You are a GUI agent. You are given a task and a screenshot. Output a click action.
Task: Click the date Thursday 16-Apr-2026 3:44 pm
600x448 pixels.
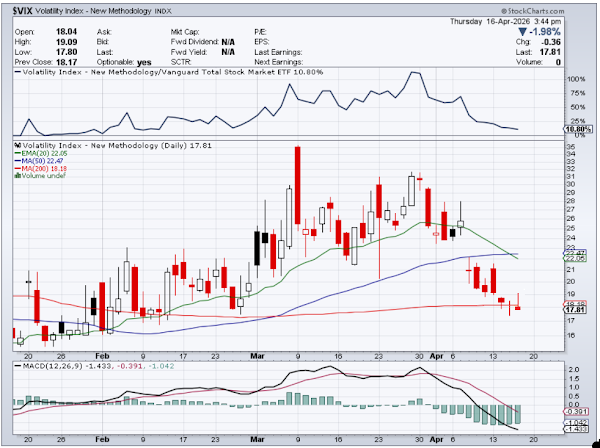(x=505, y=21)
